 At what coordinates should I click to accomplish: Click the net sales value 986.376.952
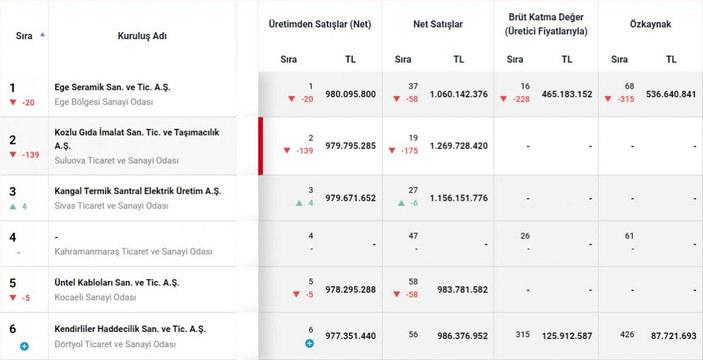pyautogui.click(x=462, y=336)
